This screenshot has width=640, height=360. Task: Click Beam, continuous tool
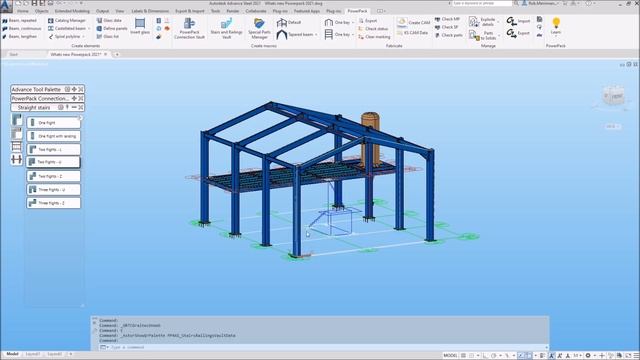coord(22,29)
